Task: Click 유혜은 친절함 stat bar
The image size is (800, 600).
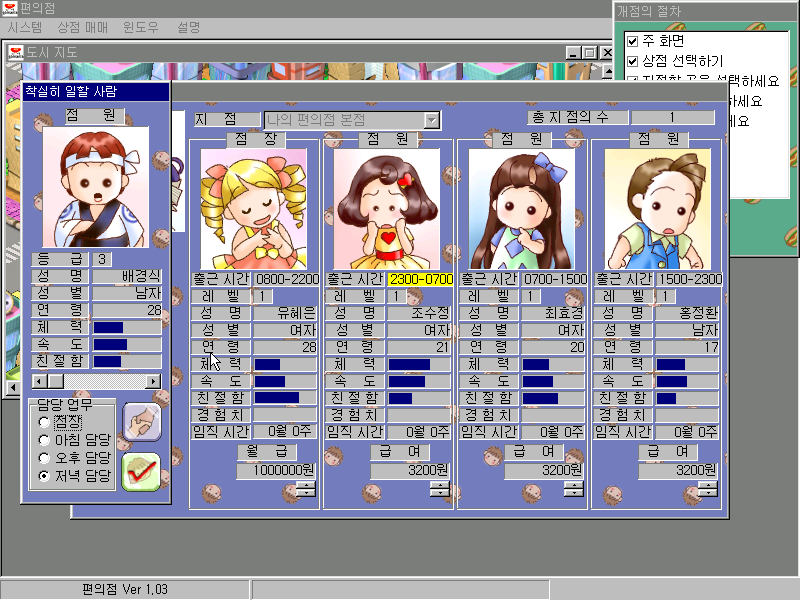Action: click(285, 397)
